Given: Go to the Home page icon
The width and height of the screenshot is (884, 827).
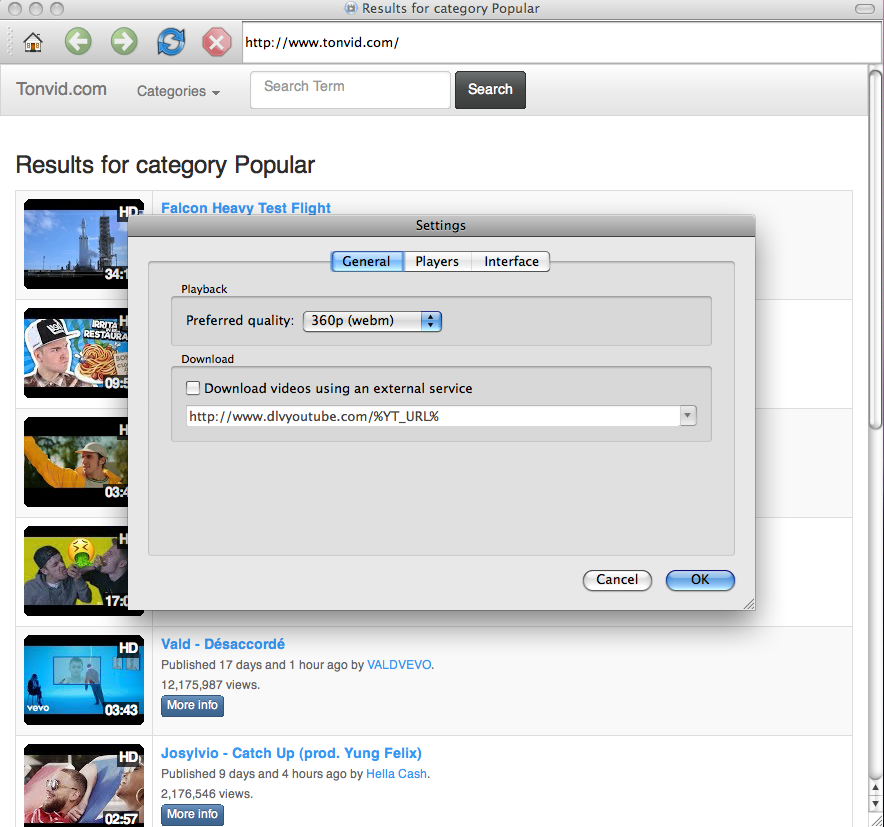Looking at the screenshot, I should (33, 42).
